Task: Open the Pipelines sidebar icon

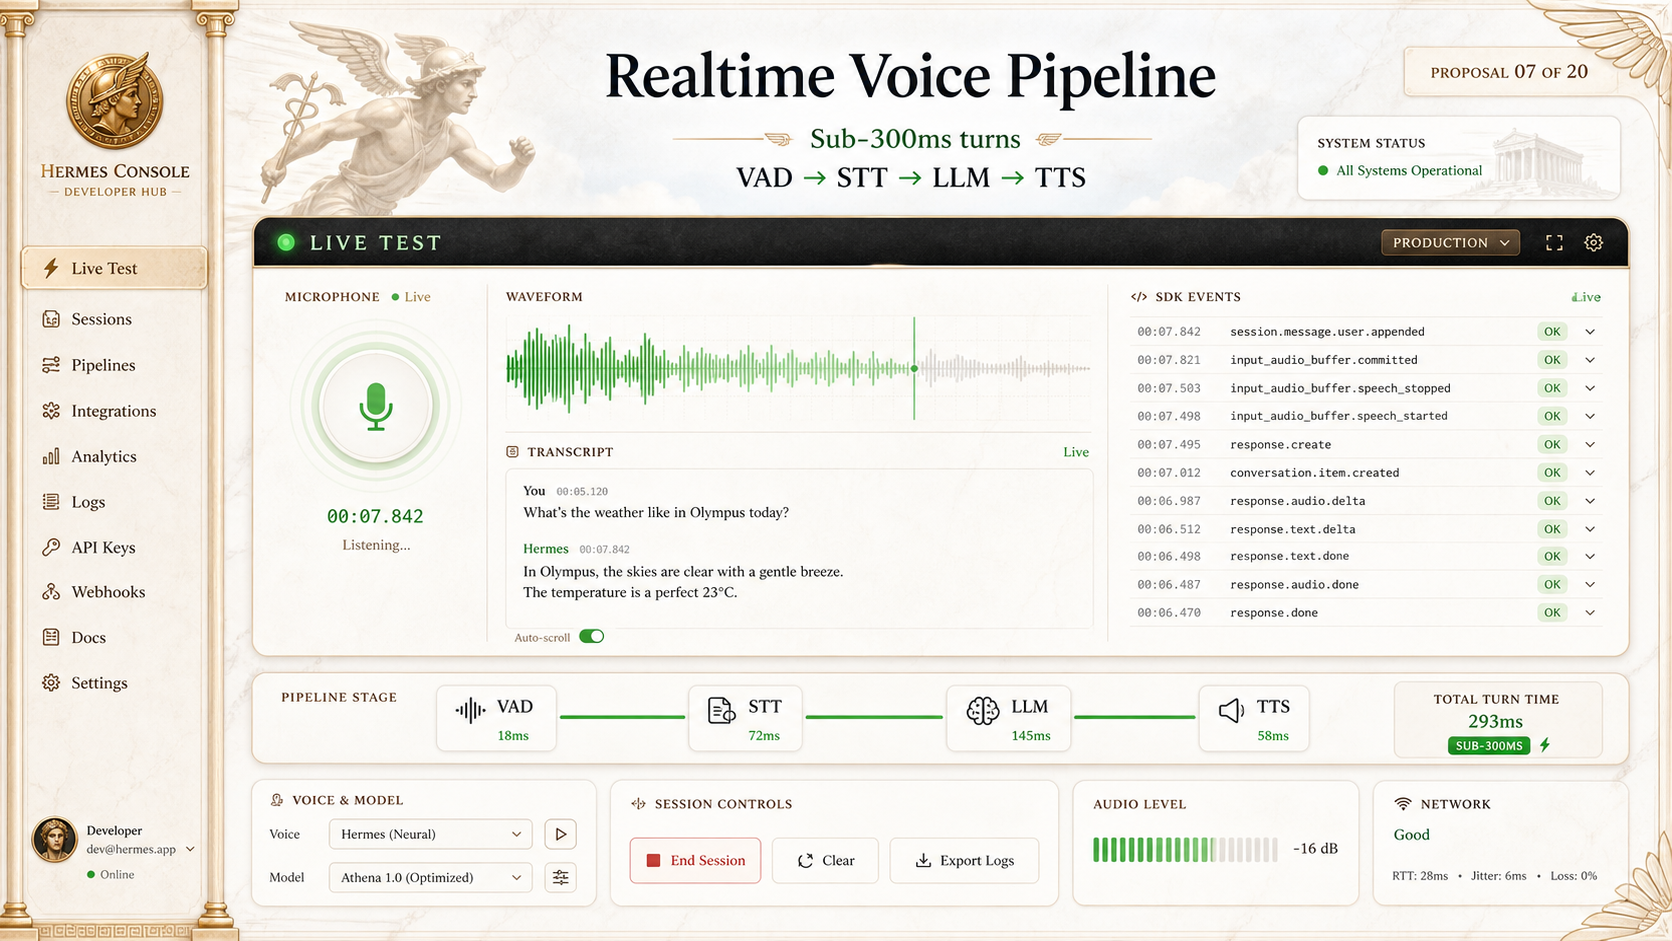Action: (x=51, y=365)
